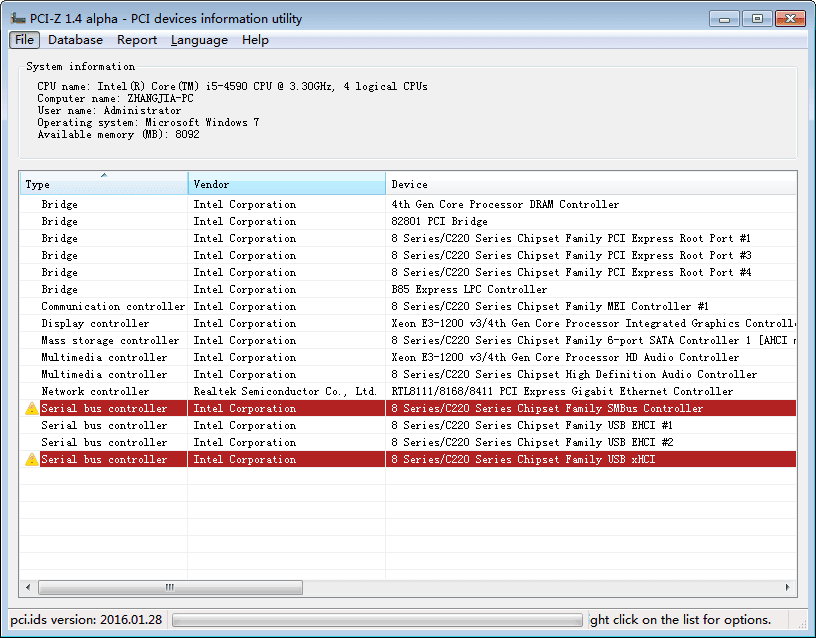
Task: Maximize the PCI-Z window
Action: click(757, 19)
